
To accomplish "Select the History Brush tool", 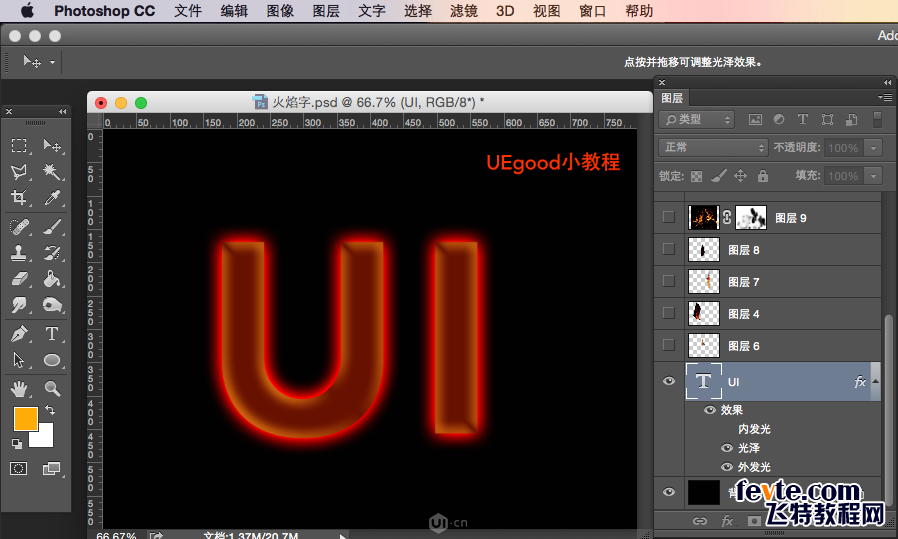I will (52, 253).
